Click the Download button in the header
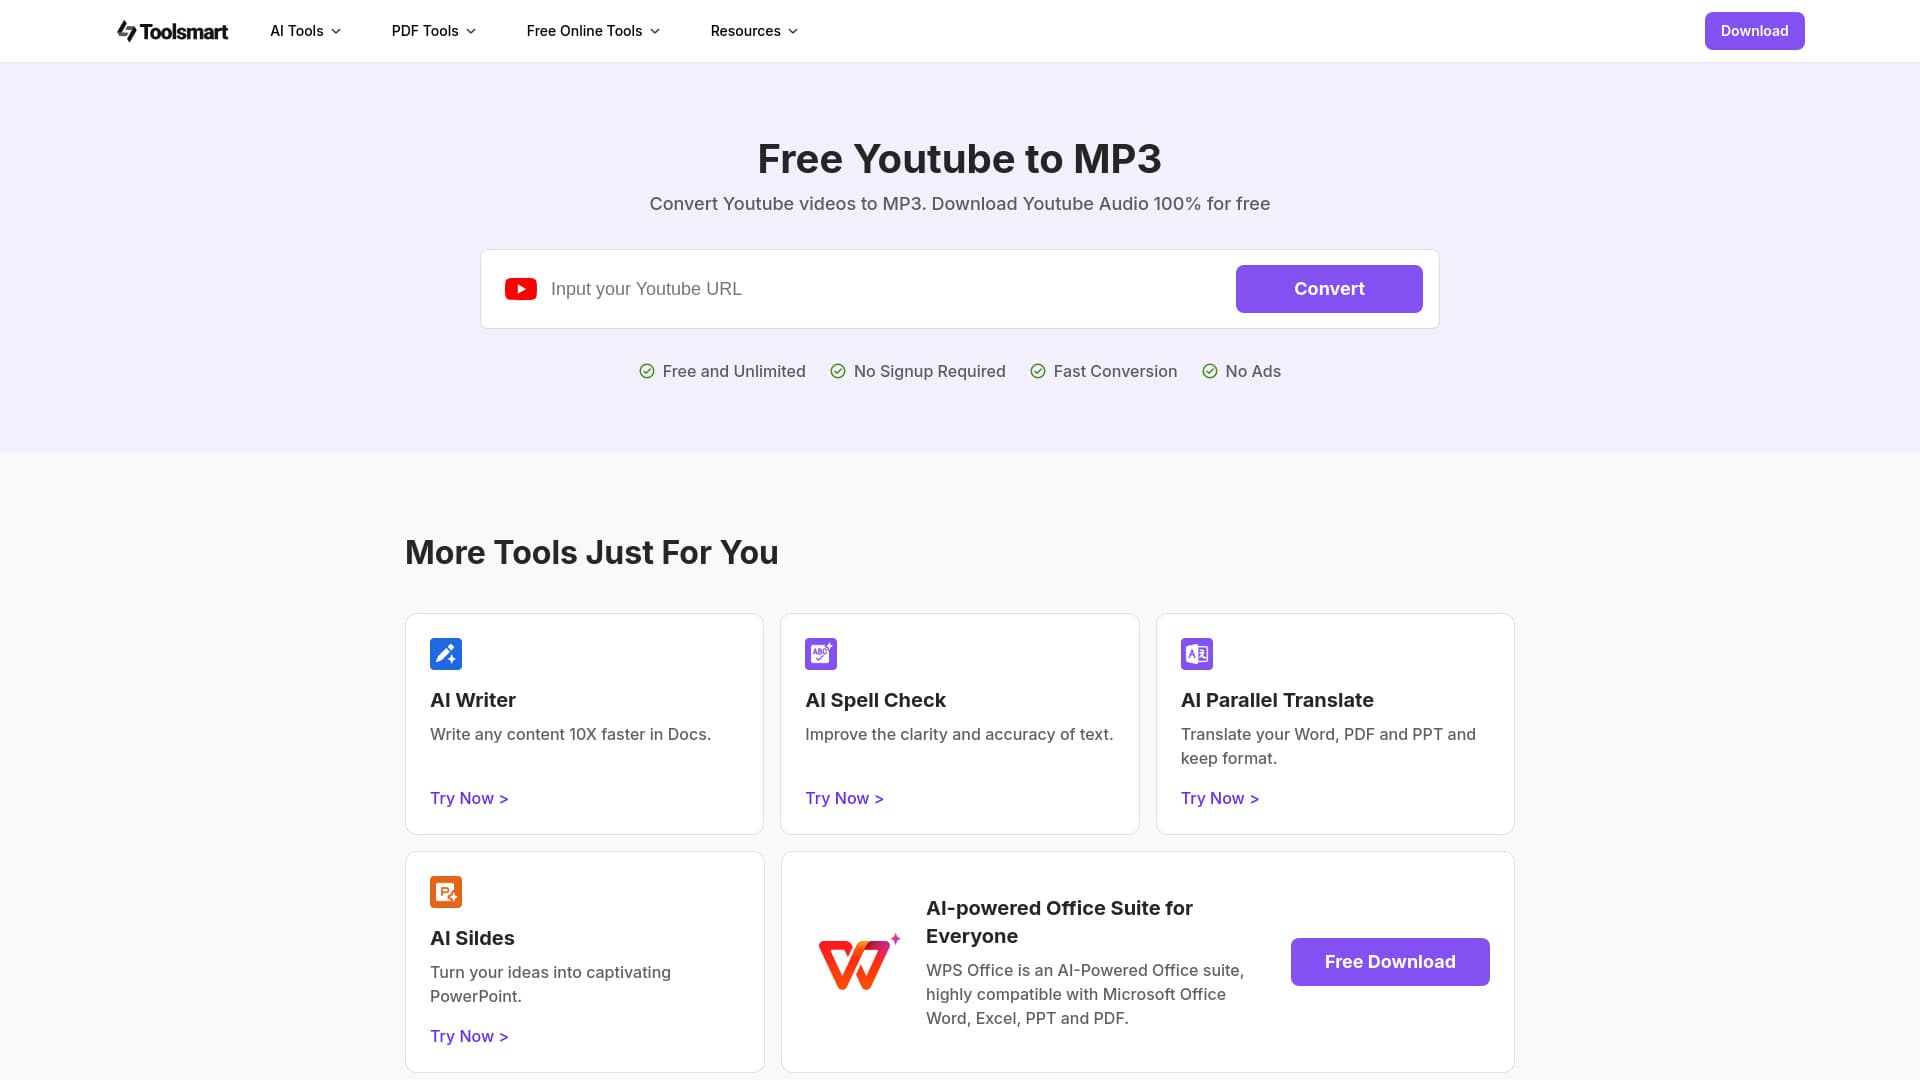Screen dimensions: 1920x1080 pos(1754,31)
